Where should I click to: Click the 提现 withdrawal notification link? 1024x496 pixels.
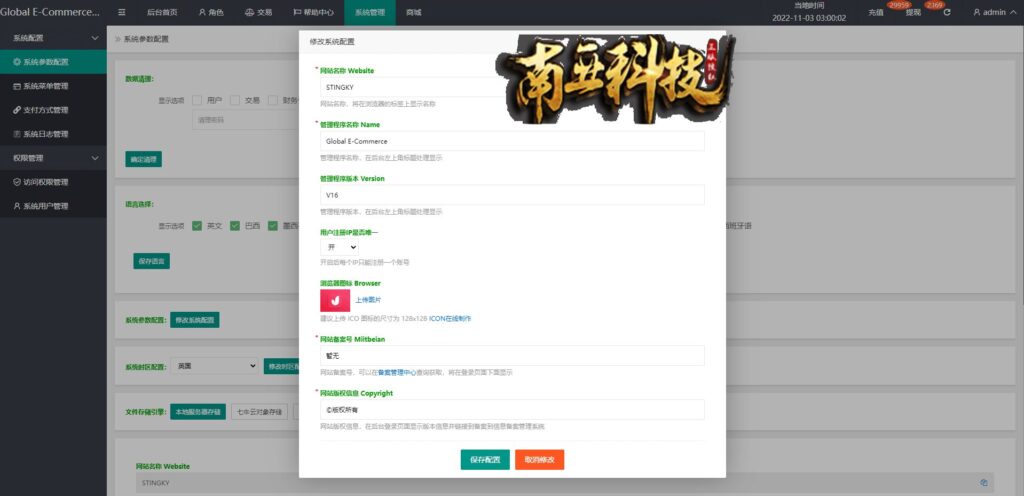(914, 12)
